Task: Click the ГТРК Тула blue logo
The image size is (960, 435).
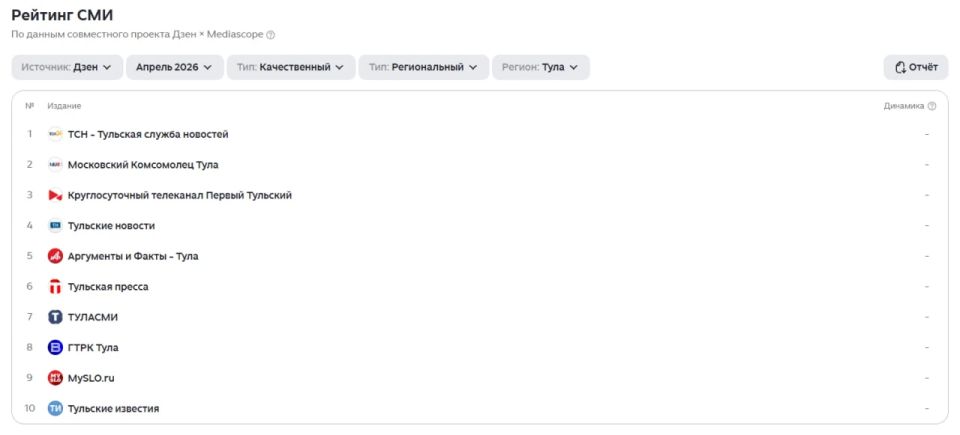Action: tap(55, 347)
